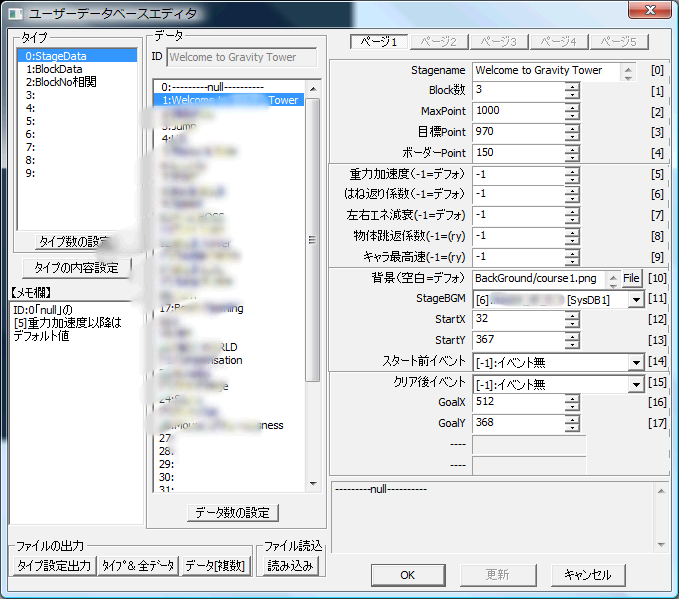Click the タイプ設定出力 button

pyautogui.click(x=54, y=566)
